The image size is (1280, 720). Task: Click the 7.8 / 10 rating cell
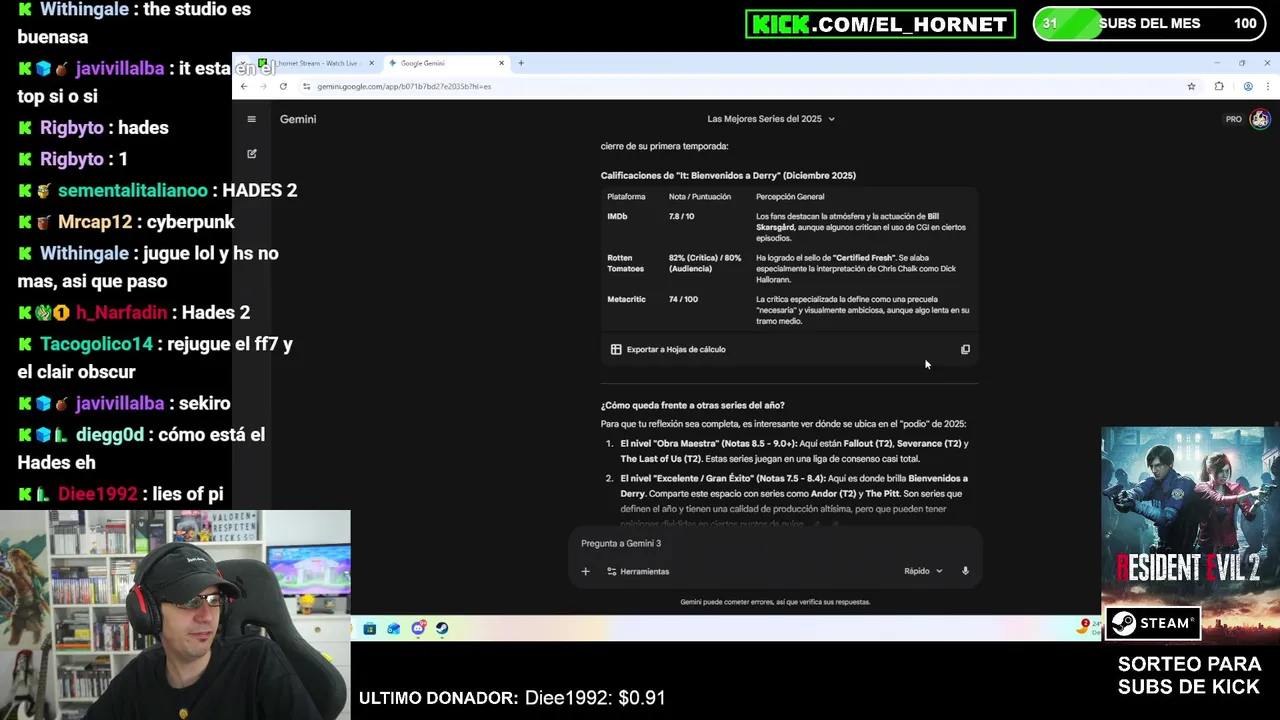pos(681,216)
